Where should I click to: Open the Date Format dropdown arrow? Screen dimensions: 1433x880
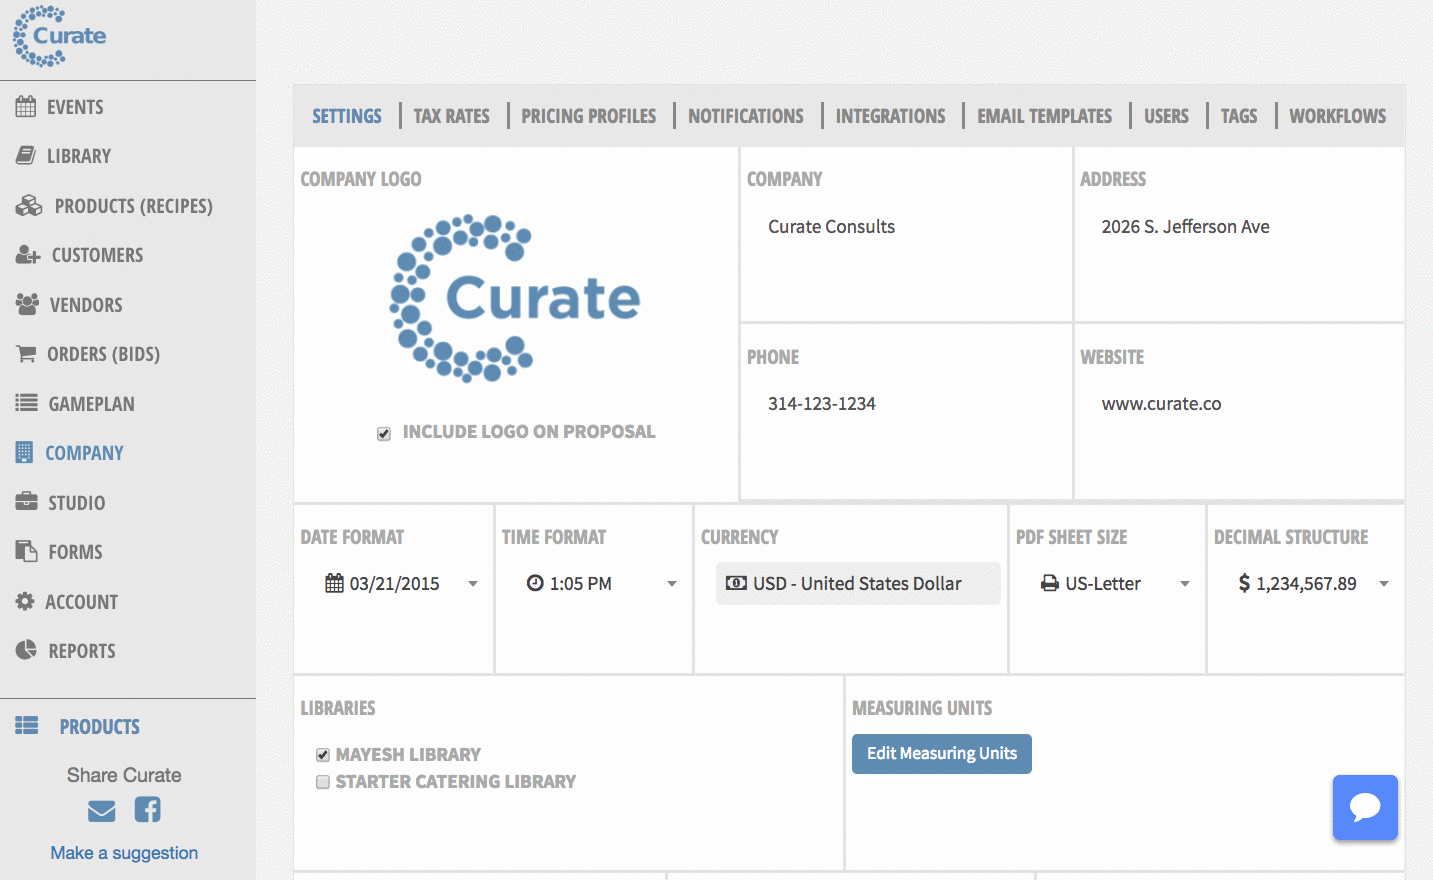(473, 584)
